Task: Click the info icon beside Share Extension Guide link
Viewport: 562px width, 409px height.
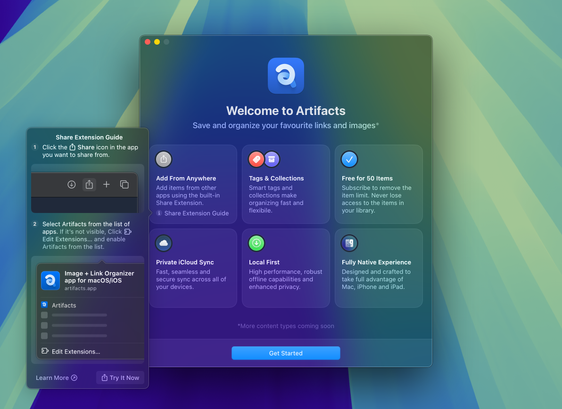Action: pos(159,213)
